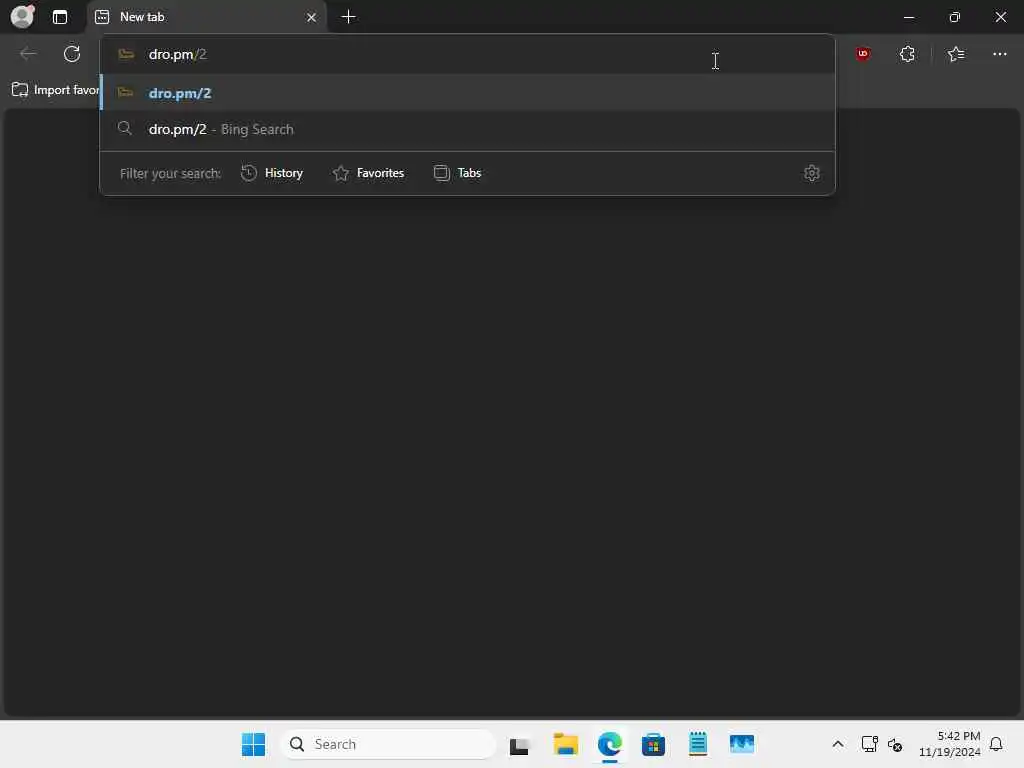Screen dimensions: 1024x768
Task: Click the Microsoft Edge taskbar icon
Action: 609,744
